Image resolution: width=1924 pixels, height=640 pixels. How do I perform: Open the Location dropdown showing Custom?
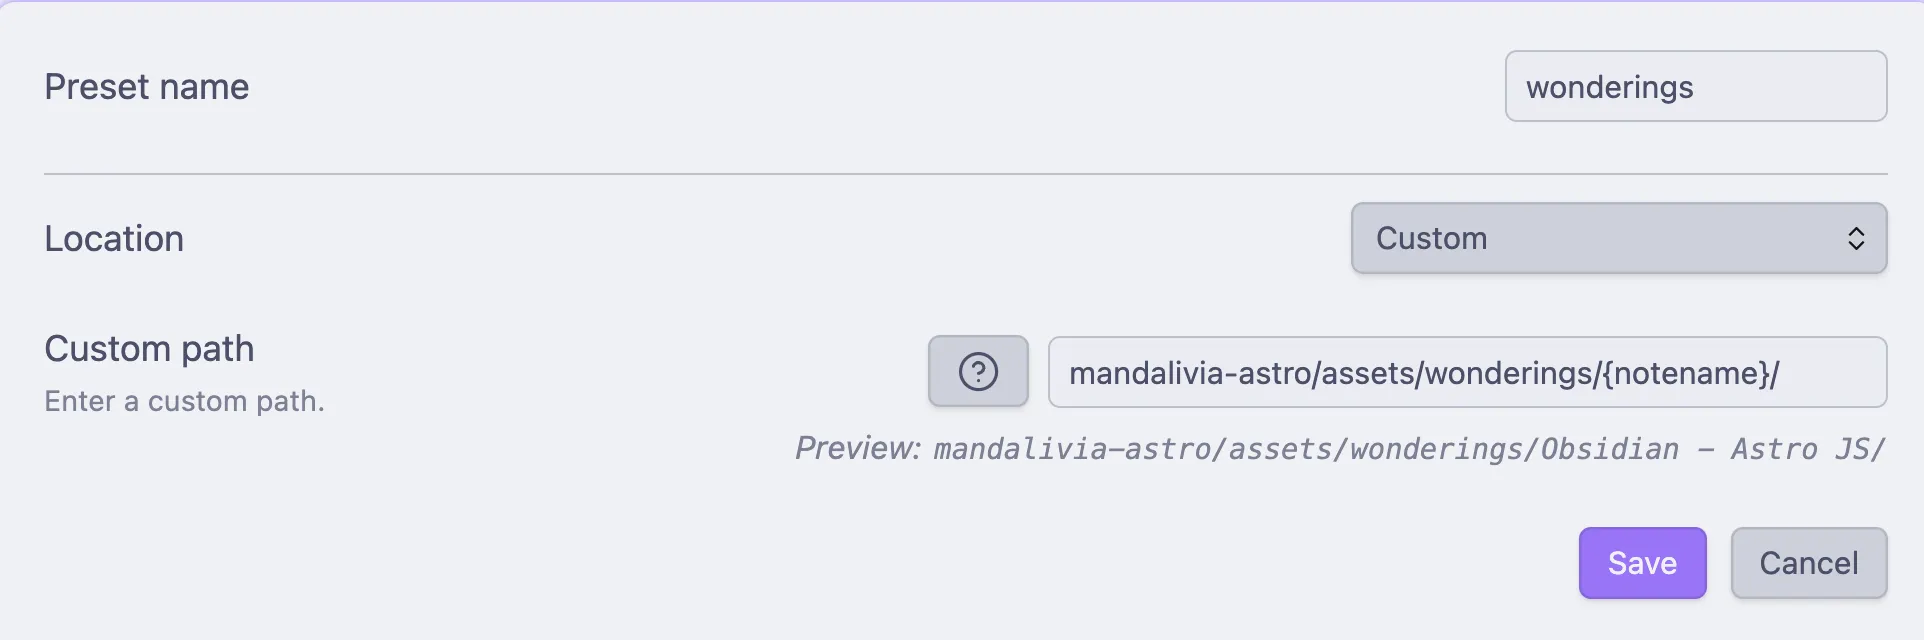1618,238
